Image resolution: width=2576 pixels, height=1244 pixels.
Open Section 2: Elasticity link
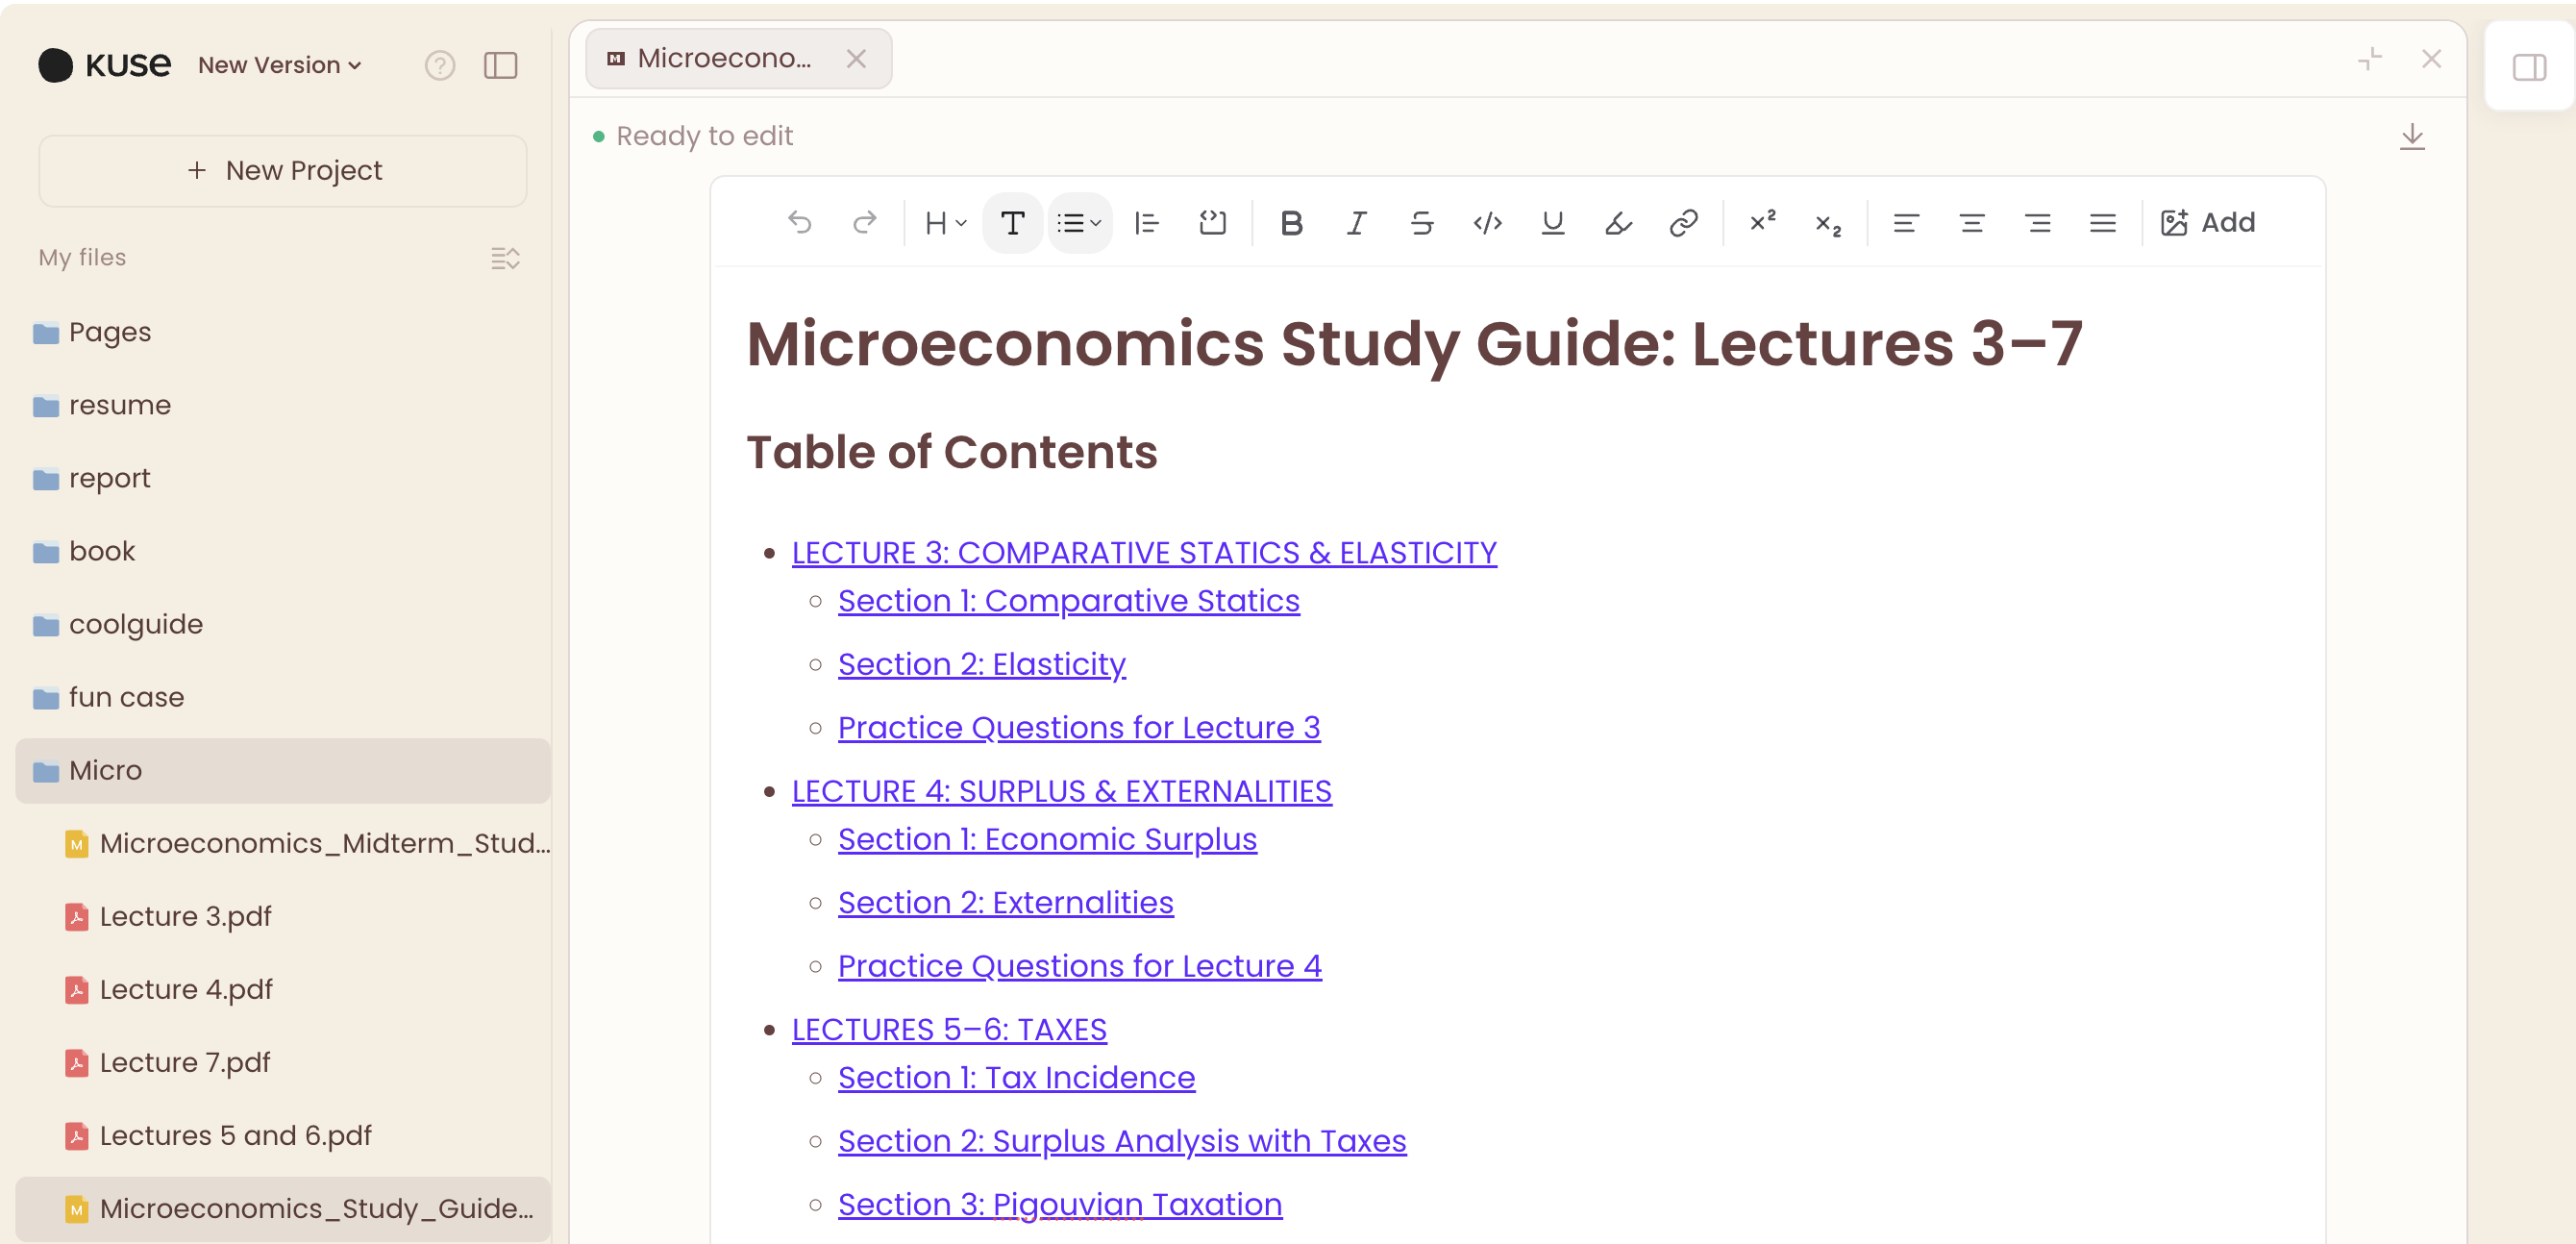click(981, 663)
